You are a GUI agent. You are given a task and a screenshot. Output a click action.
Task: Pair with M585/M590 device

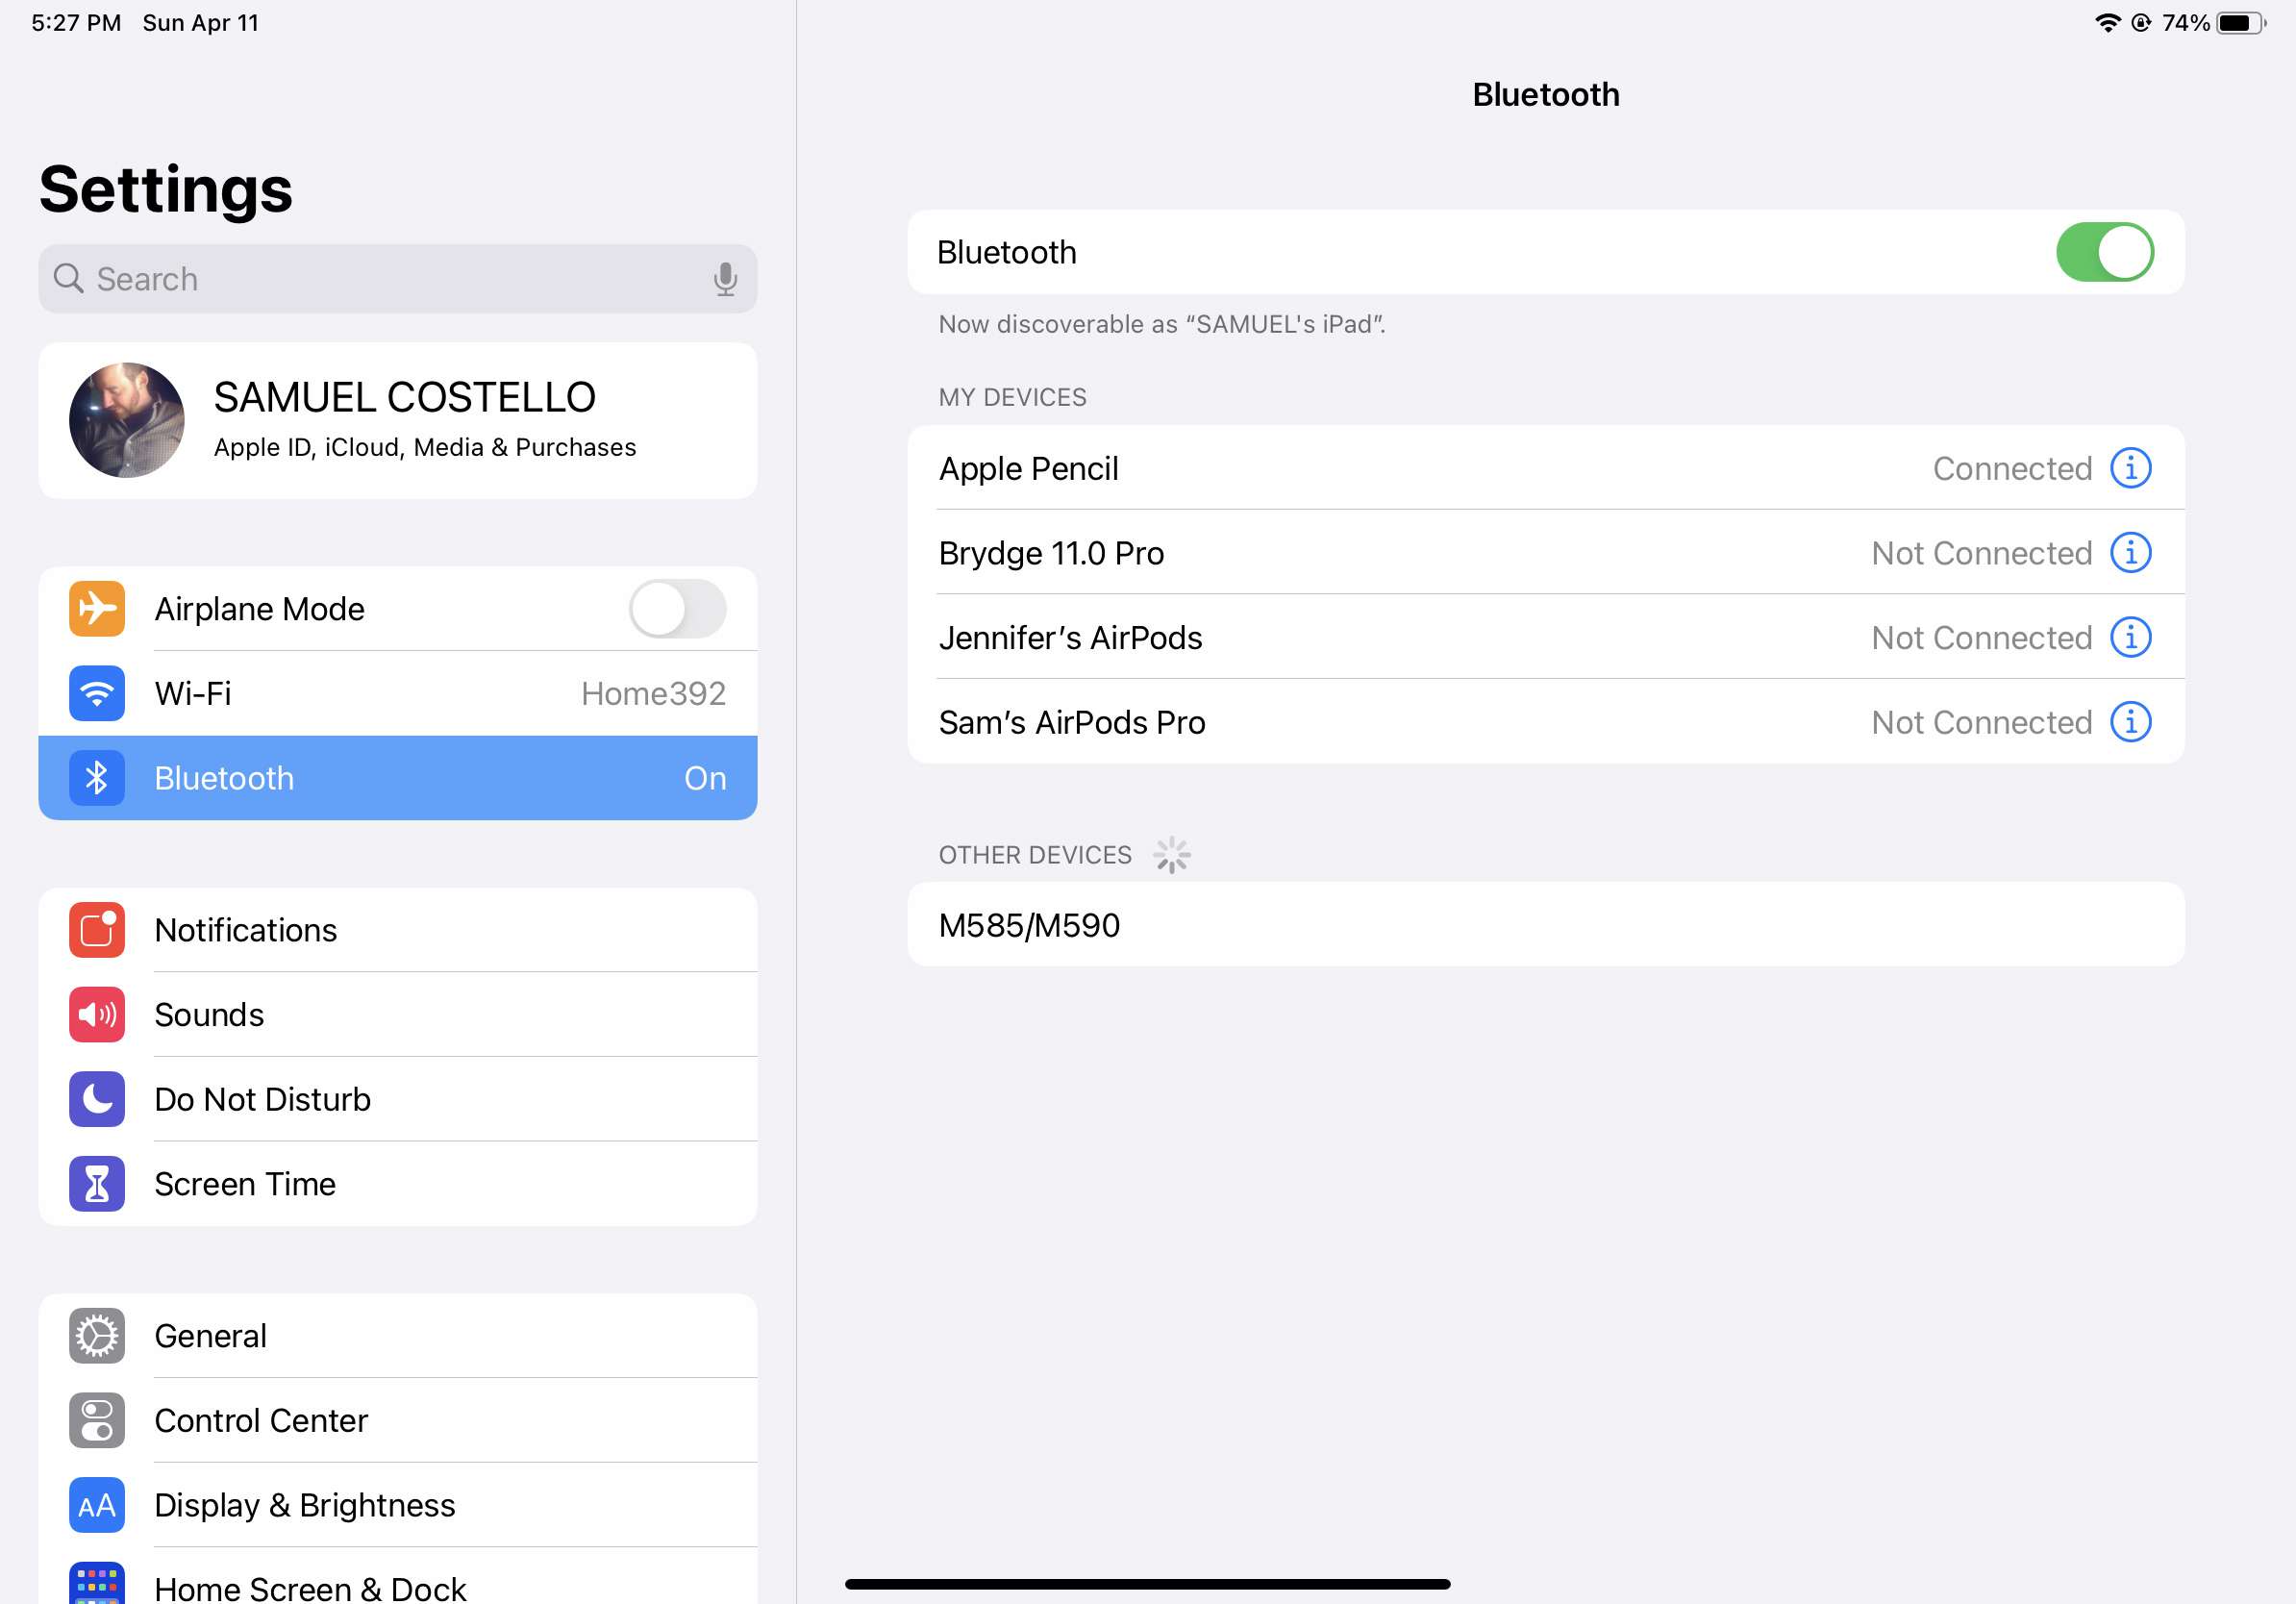tap(1546, 925)
